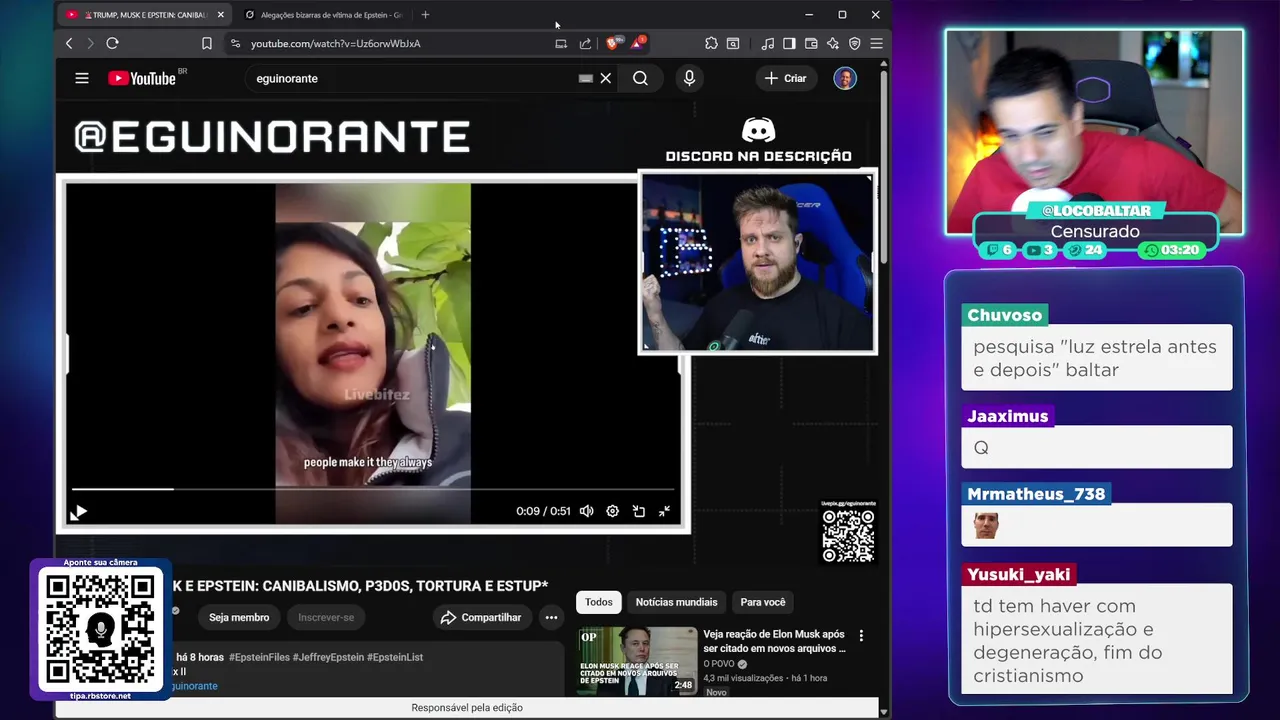Click Yusuki_yaki's chat message
The image size is (1280, 720).
click(x=1097, y=641)
